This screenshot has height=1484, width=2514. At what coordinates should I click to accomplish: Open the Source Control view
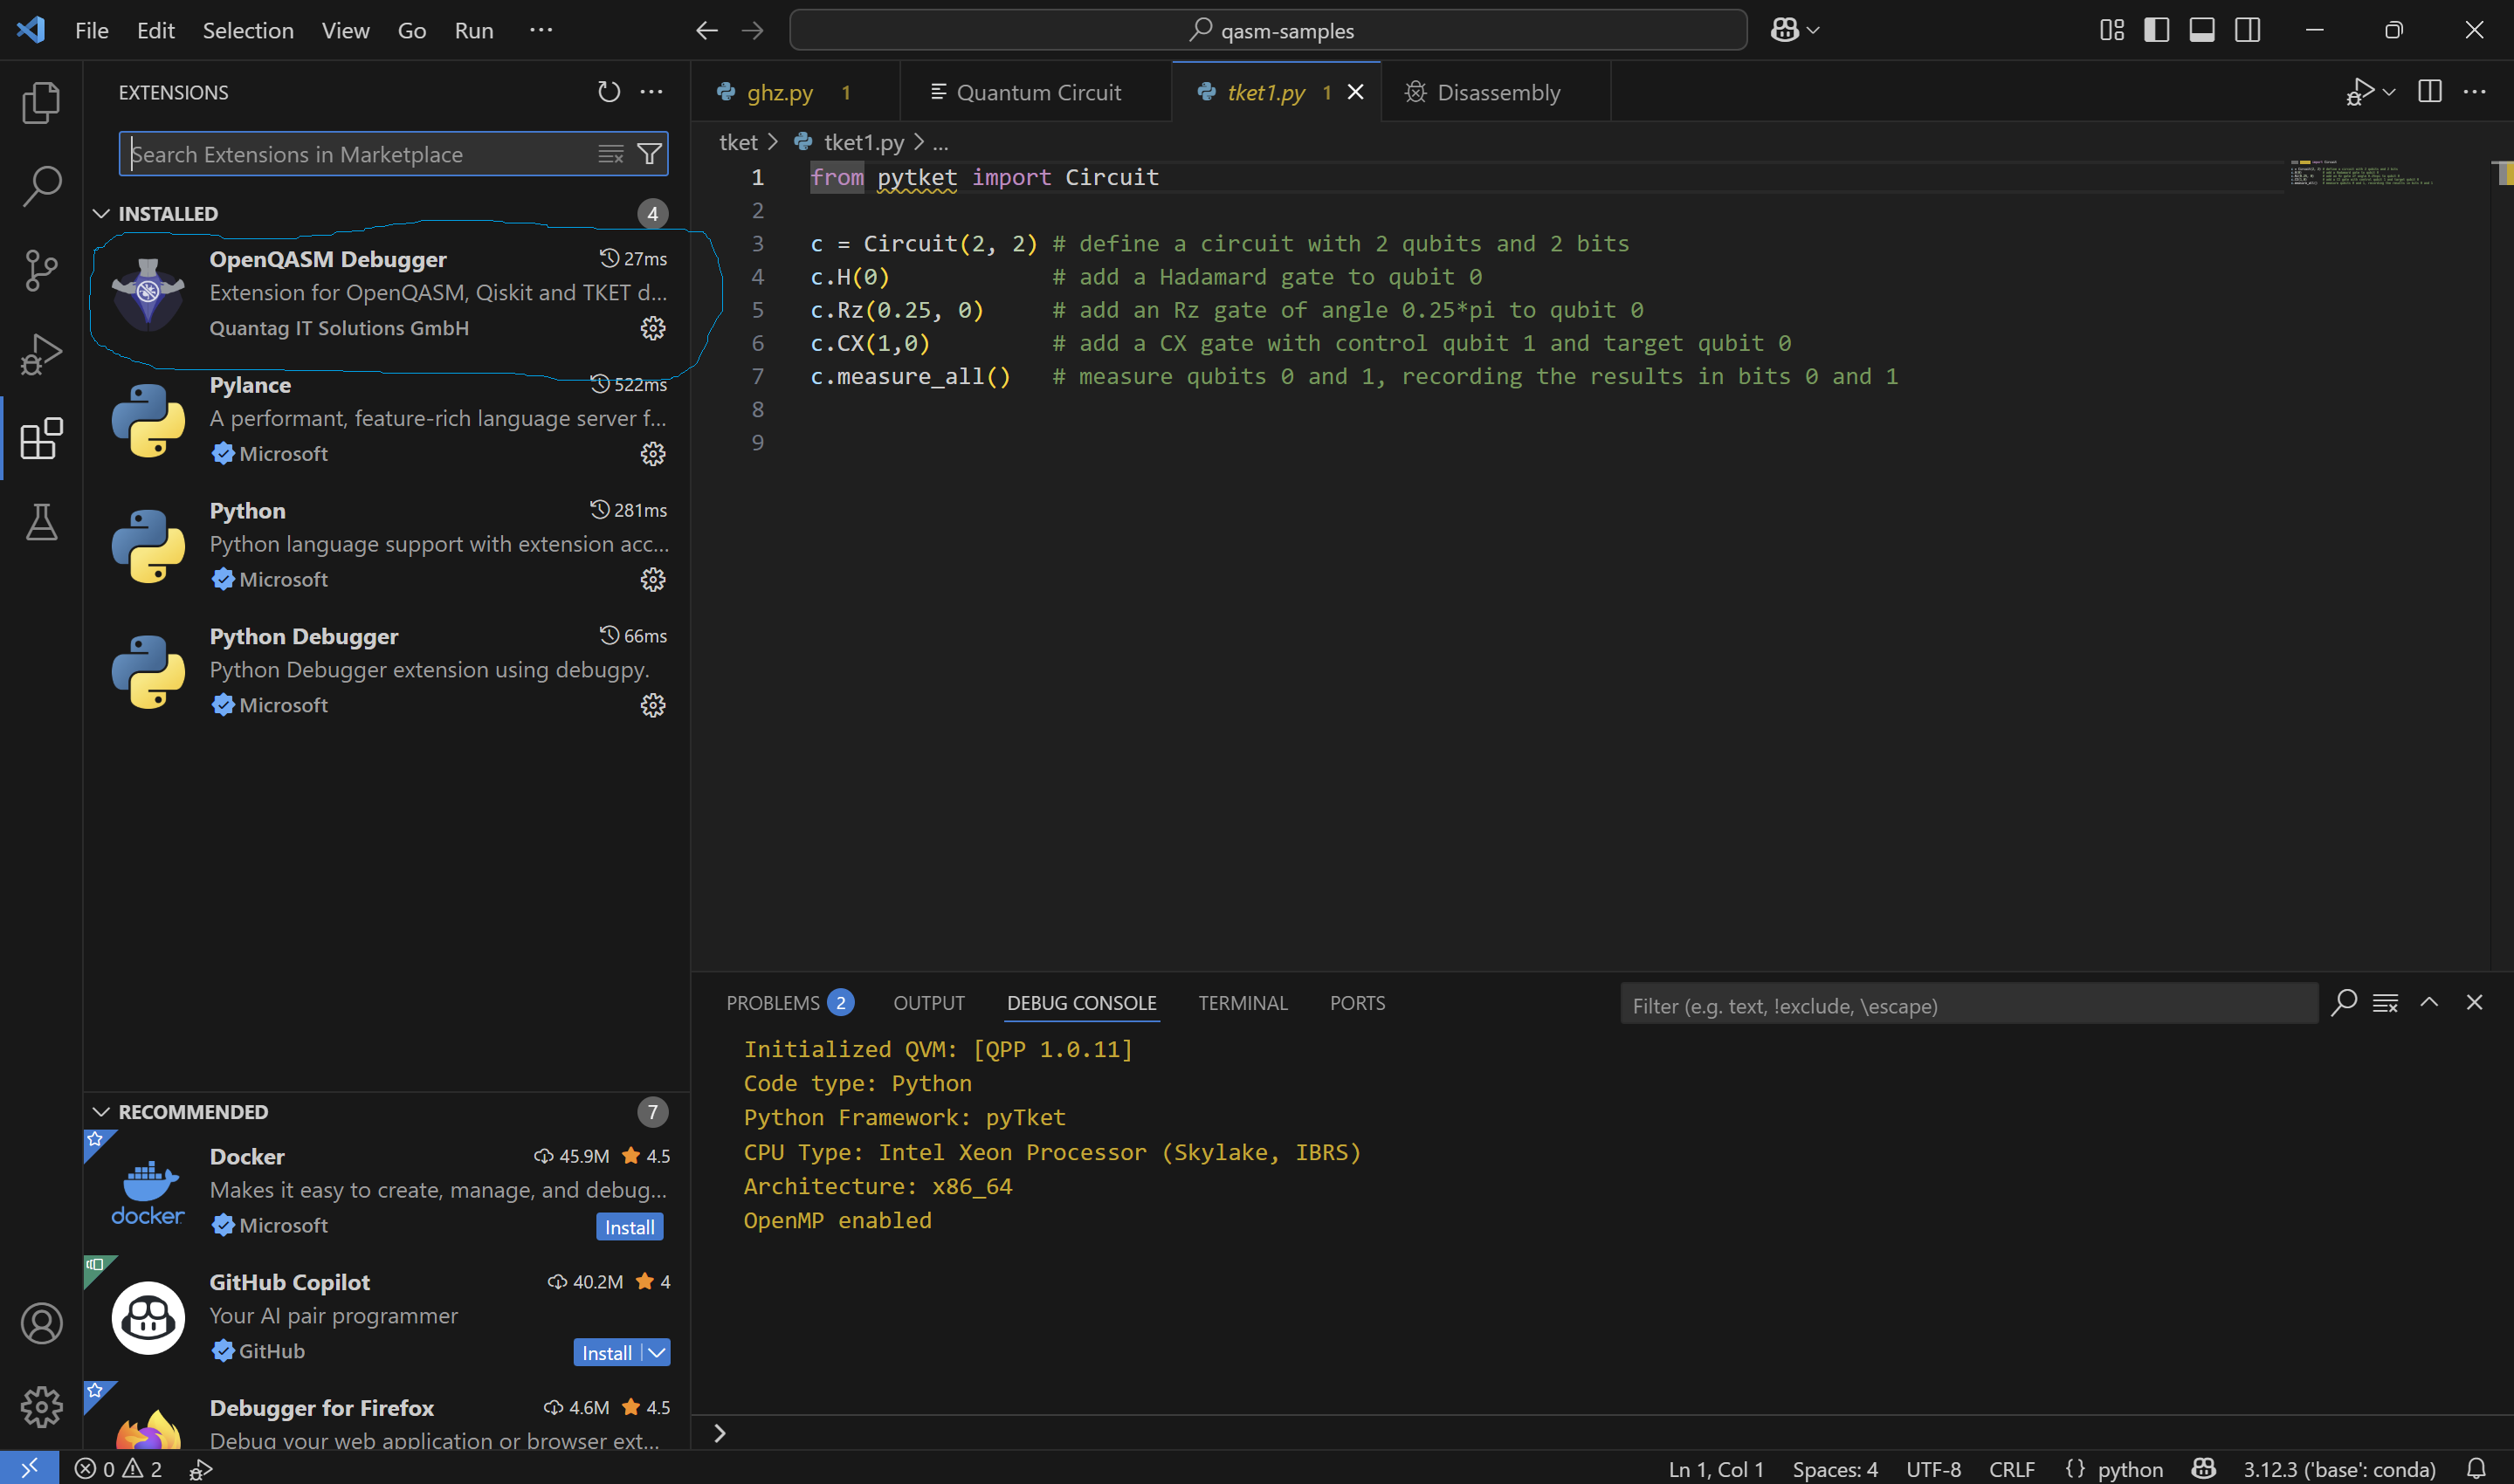click(x=41, y=270)
